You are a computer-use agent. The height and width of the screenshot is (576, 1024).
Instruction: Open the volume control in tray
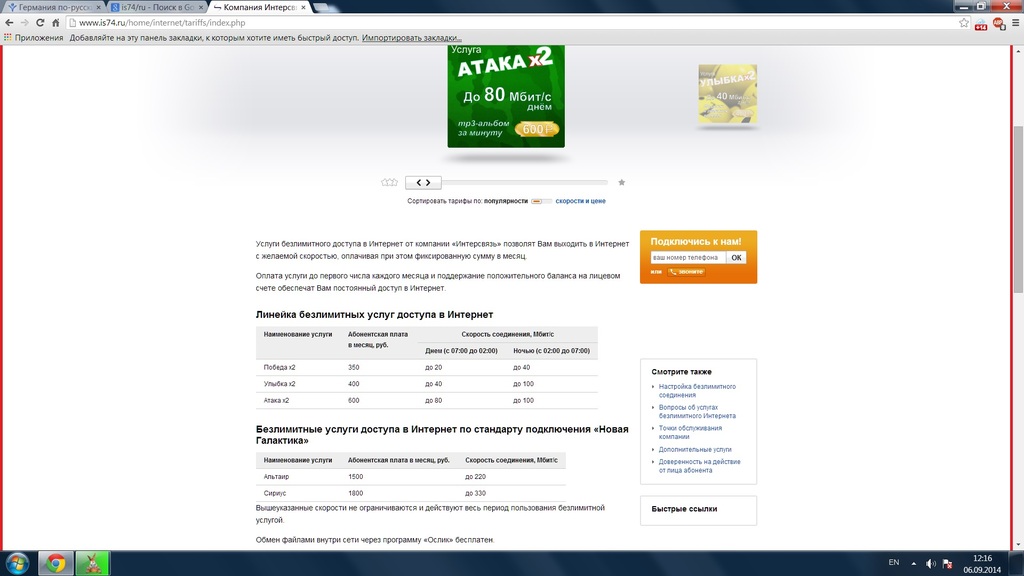click(931, 564)
